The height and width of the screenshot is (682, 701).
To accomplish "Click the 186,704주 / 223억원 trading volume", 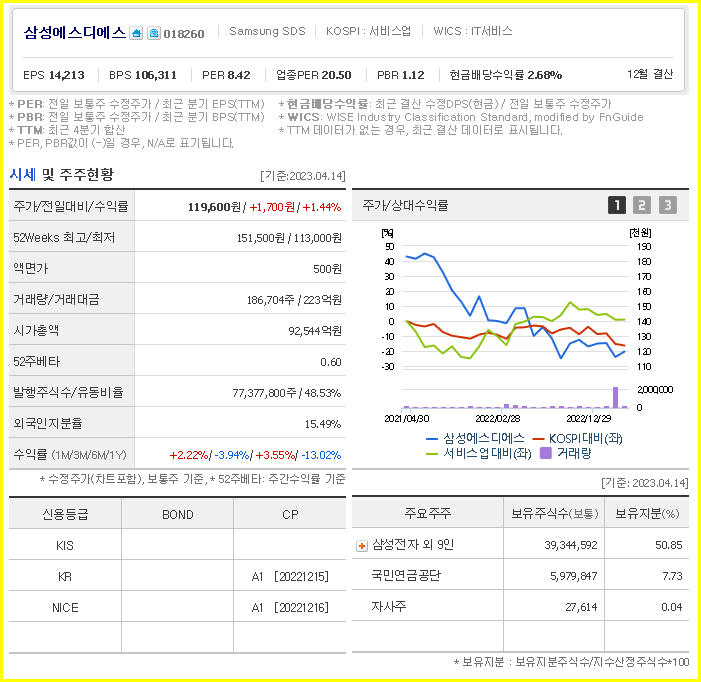I will coord(294,300).
